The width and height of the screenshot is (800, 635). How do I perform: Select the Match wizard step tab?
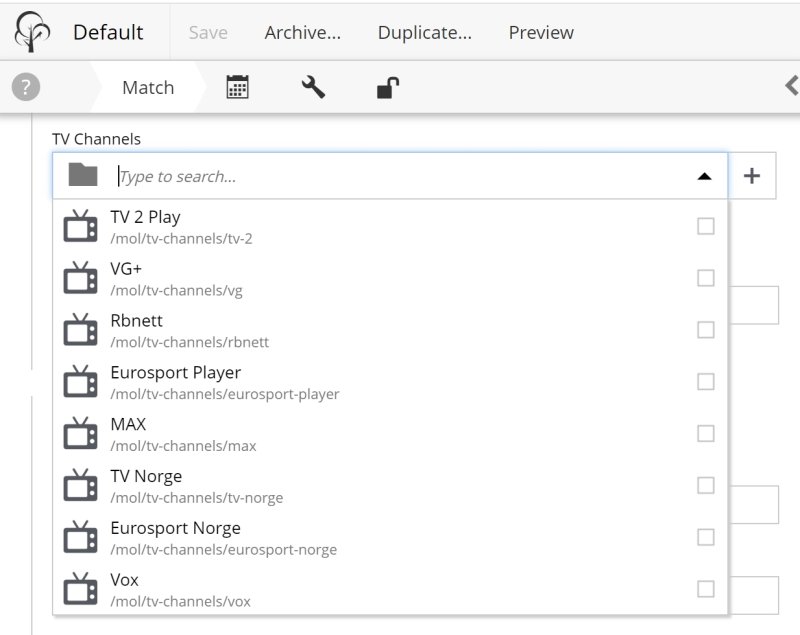tap(148, 87)
